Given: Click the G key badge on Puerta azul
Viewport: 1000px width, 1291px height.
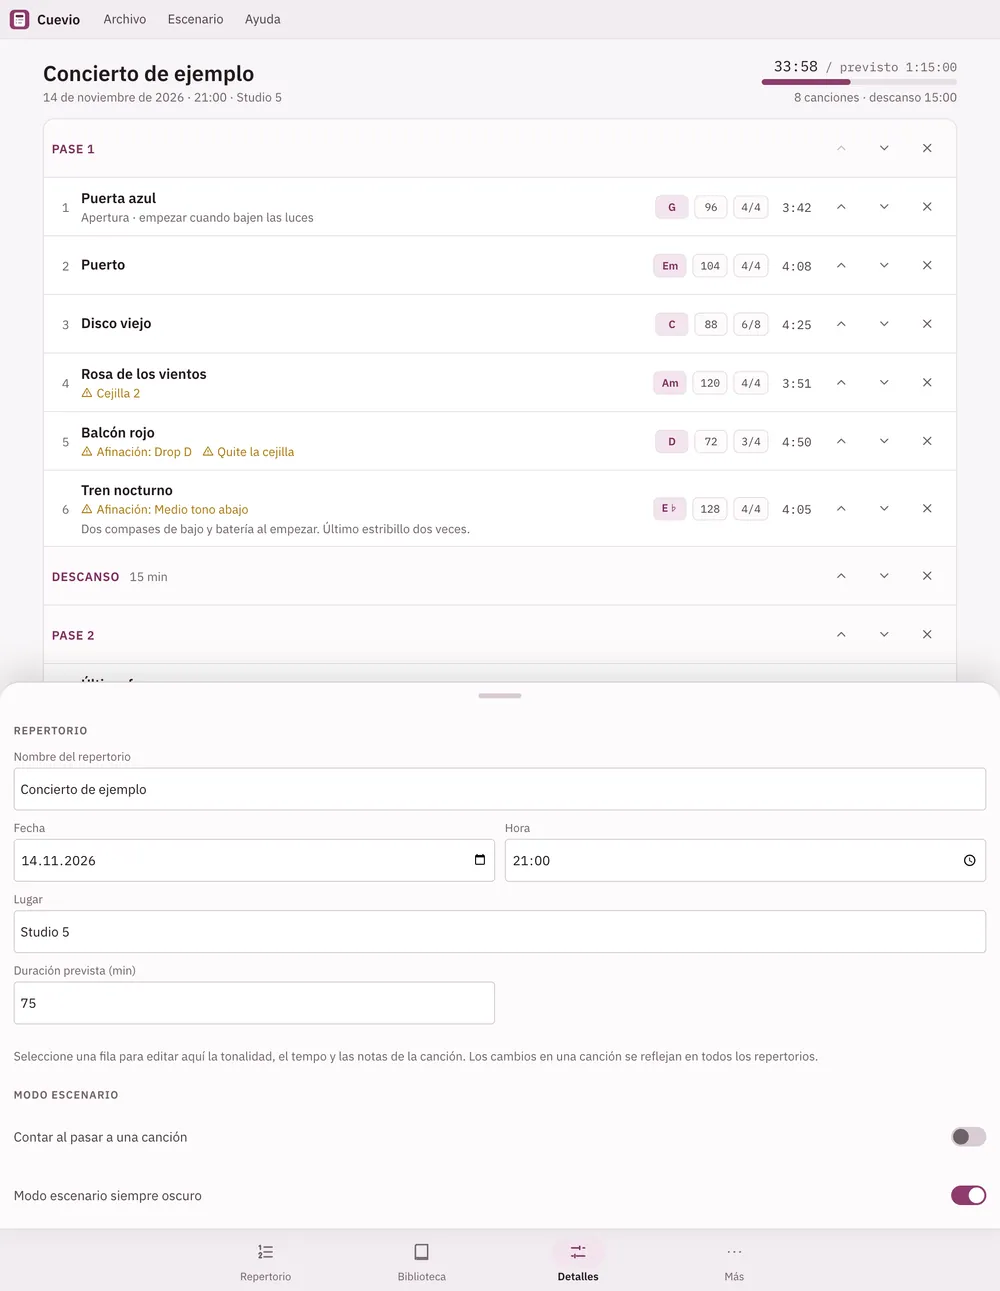Looking at the screenshot, I should (672, 207).
